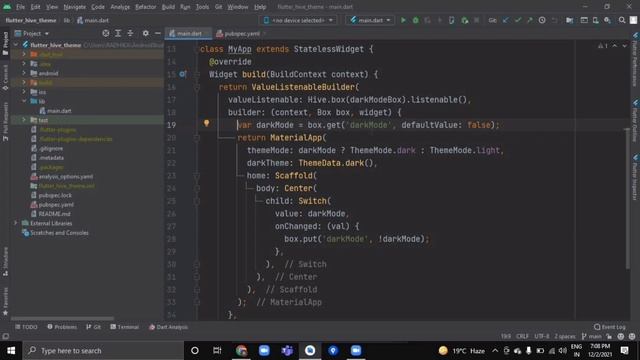Viewport: 640px width, 360px height.
Task: Open the main.dart run configuration dropdown
Action: click(370, 20)
